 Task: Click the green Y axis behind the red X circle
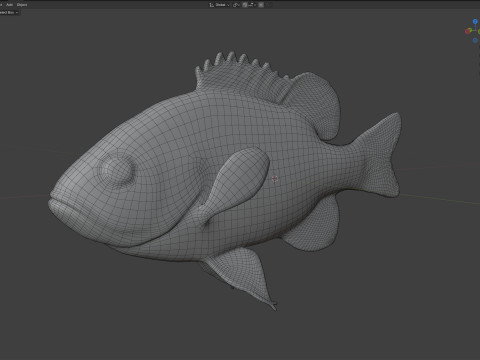tap(470, 30)
